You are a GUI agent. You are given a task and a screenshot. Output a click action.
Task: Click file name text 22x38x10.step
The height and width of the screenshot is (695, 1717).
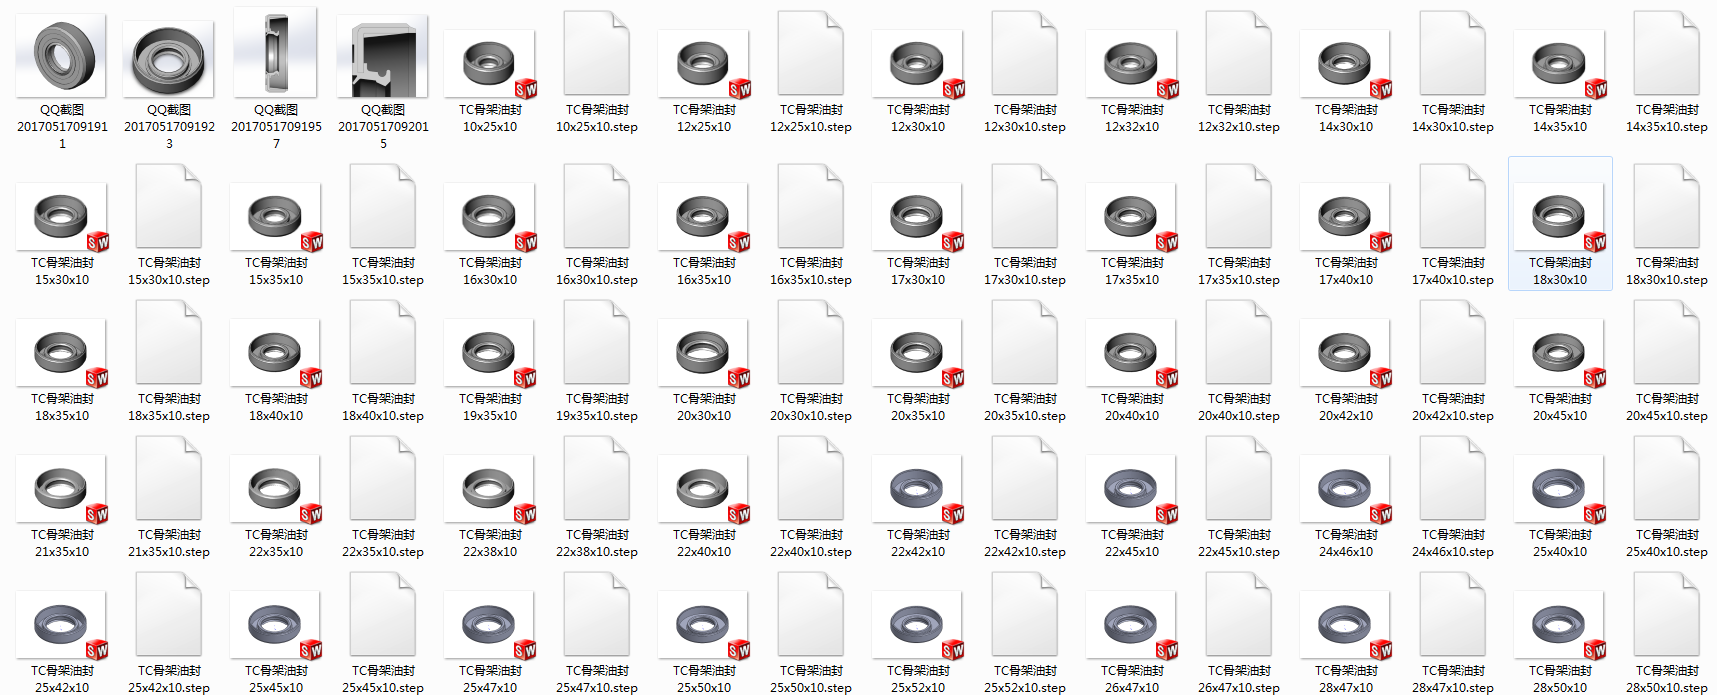pos(597,552)
